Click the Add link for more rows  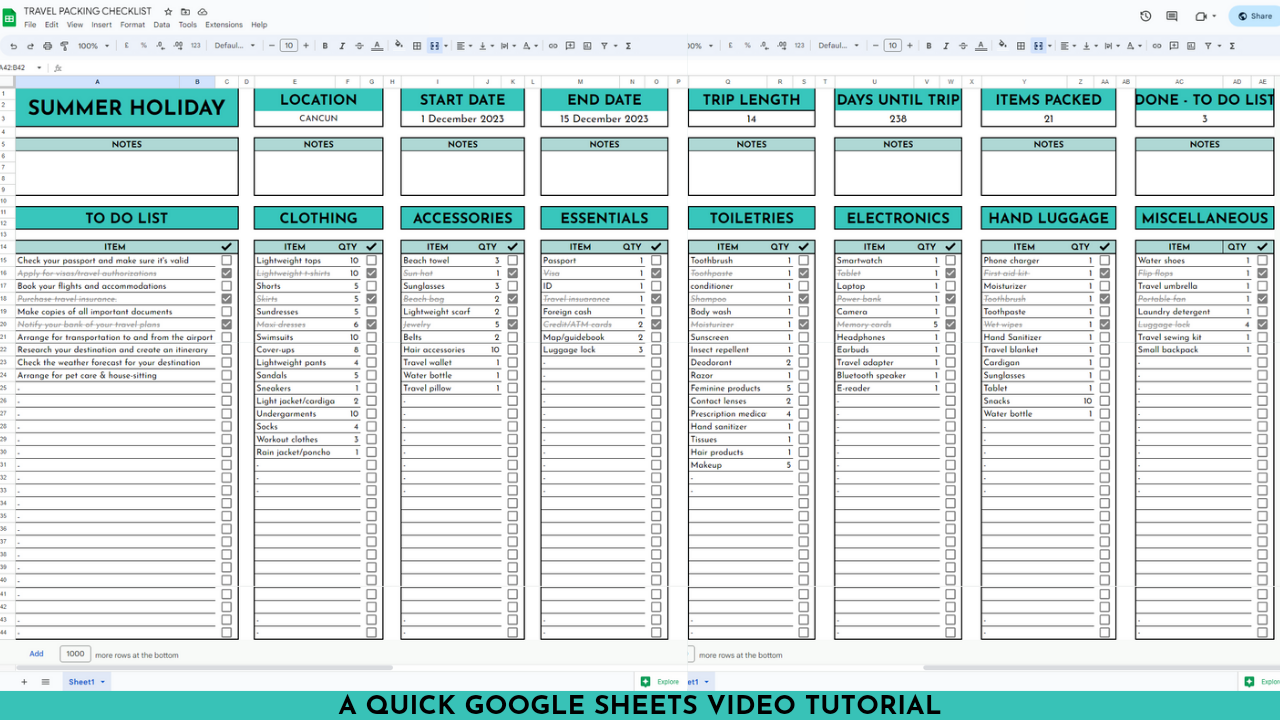(x=36, y=654)
